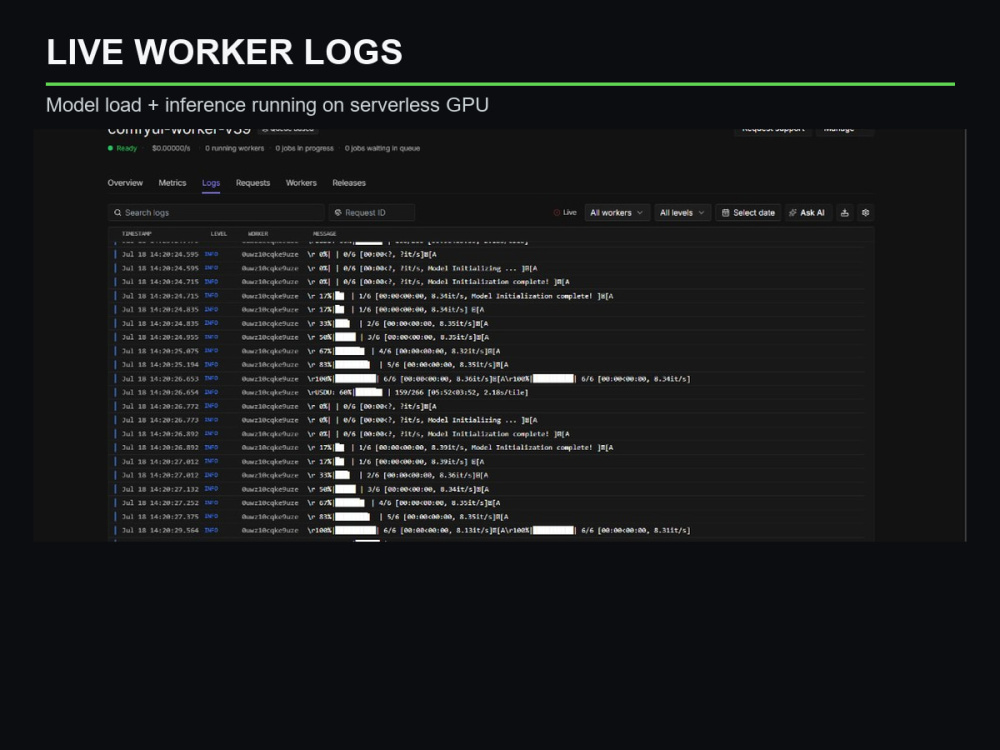The width and height of the screenshot is (1000, 750).
Task: Open the Workers tab
Action: tap(301, 183)
